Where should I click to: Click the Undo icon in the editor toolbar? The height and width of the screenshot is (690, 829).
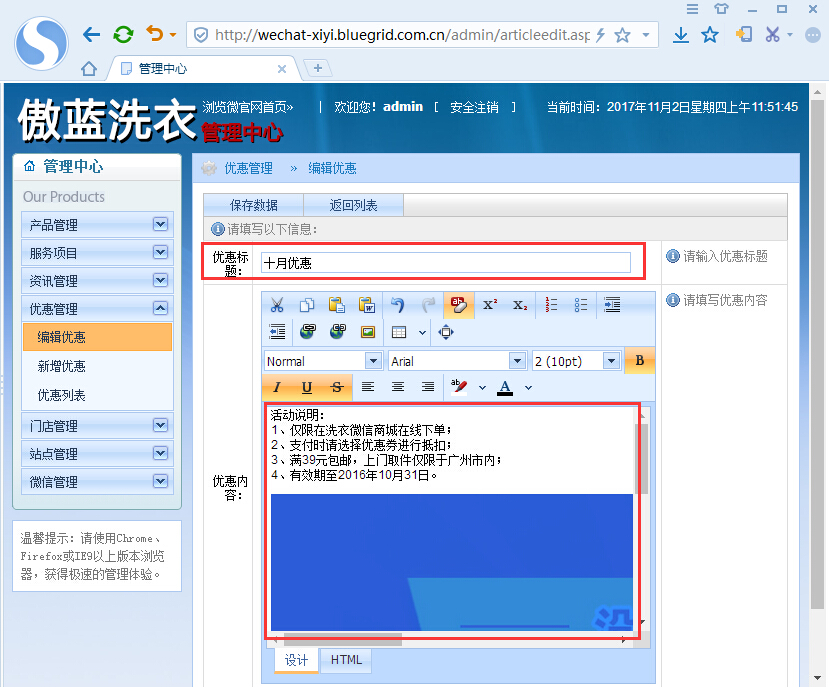coord(399,304)
